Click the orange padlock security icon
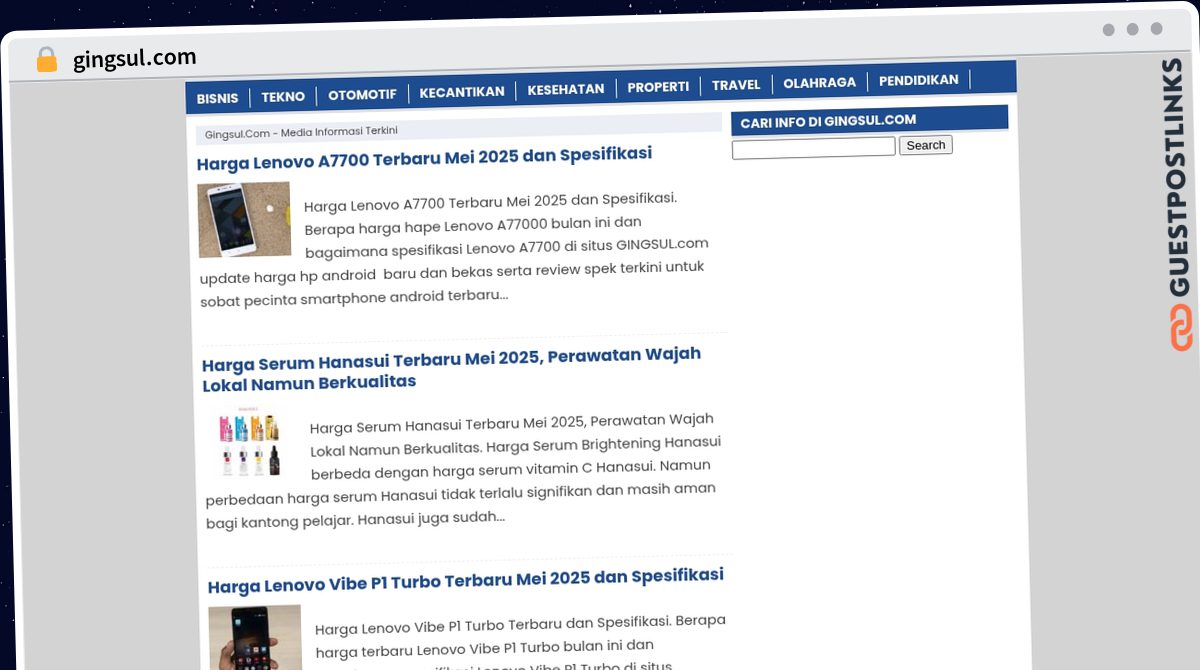The image size is (1200, 670). 47,59
